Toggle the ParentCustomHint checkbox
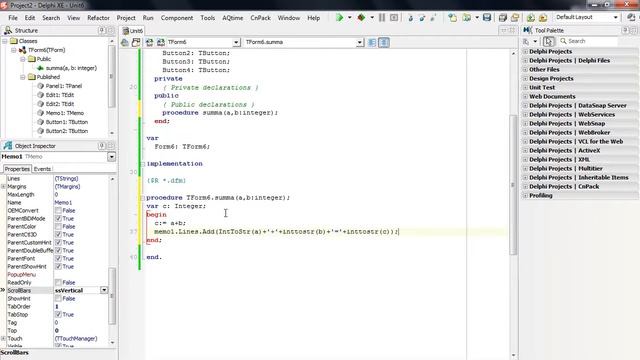The width and height of the screenshot is (640, 360). [x=58, y=242]
